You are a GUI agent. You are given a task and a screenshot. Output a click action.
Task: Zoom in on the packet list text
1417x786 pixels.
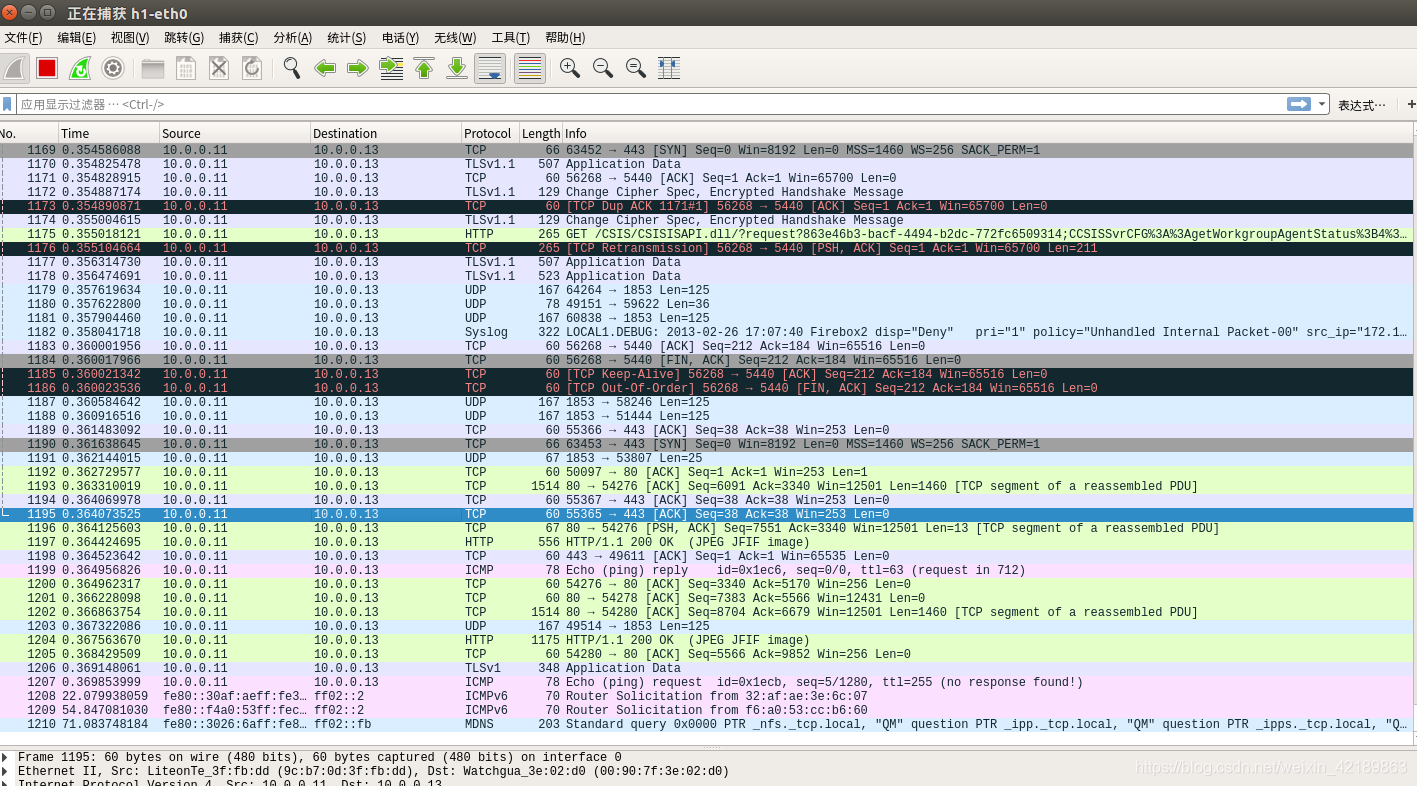click(569, 68)
